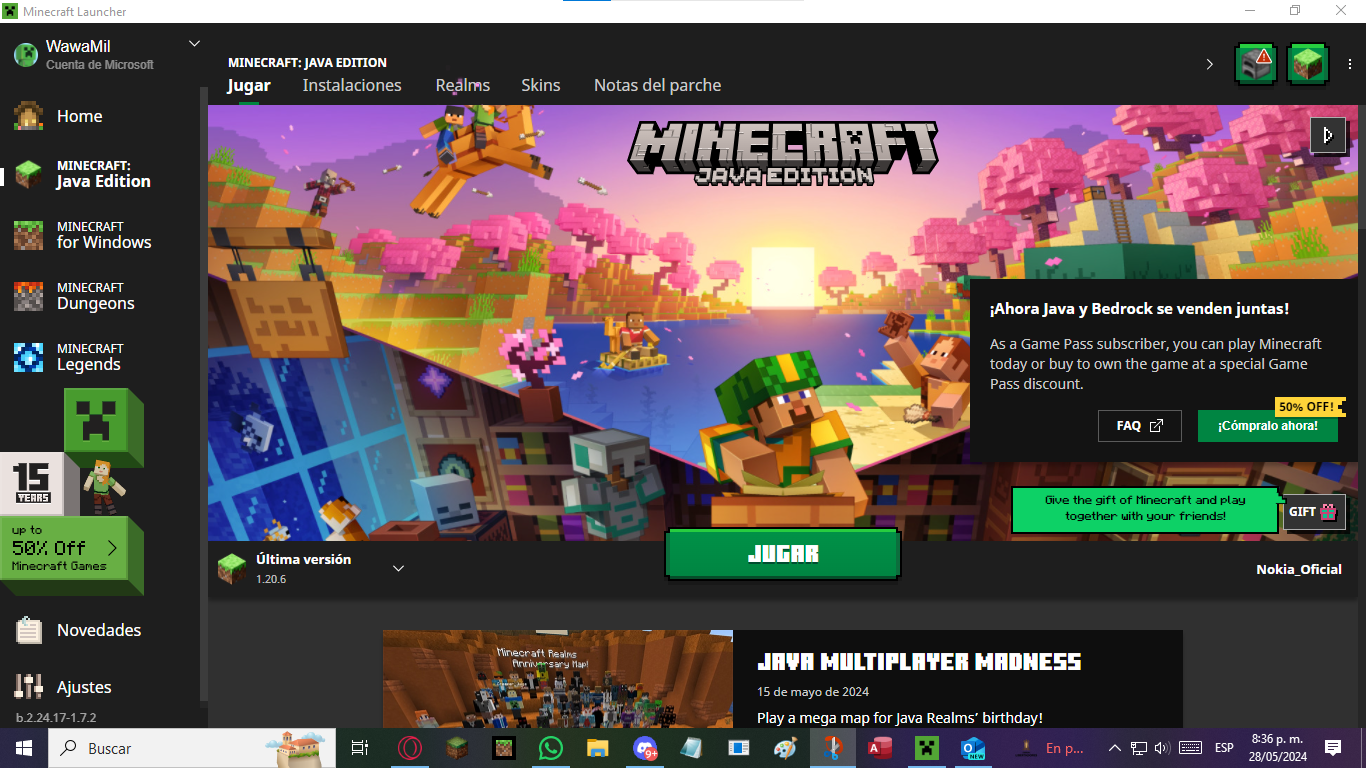This screenshot has width=1366, height=768.
Task: Expand the WawaMil account dropdown
Action: (x=194, y=44)
